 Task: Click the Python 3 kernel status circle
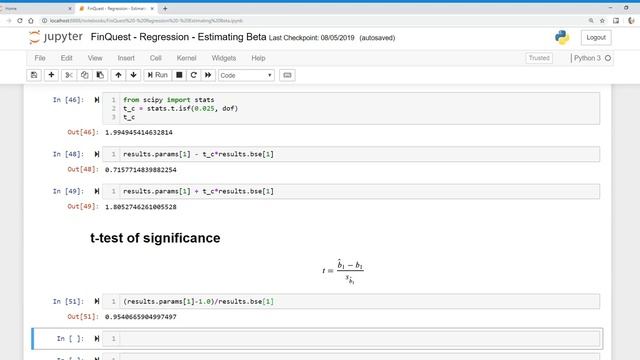608,58
